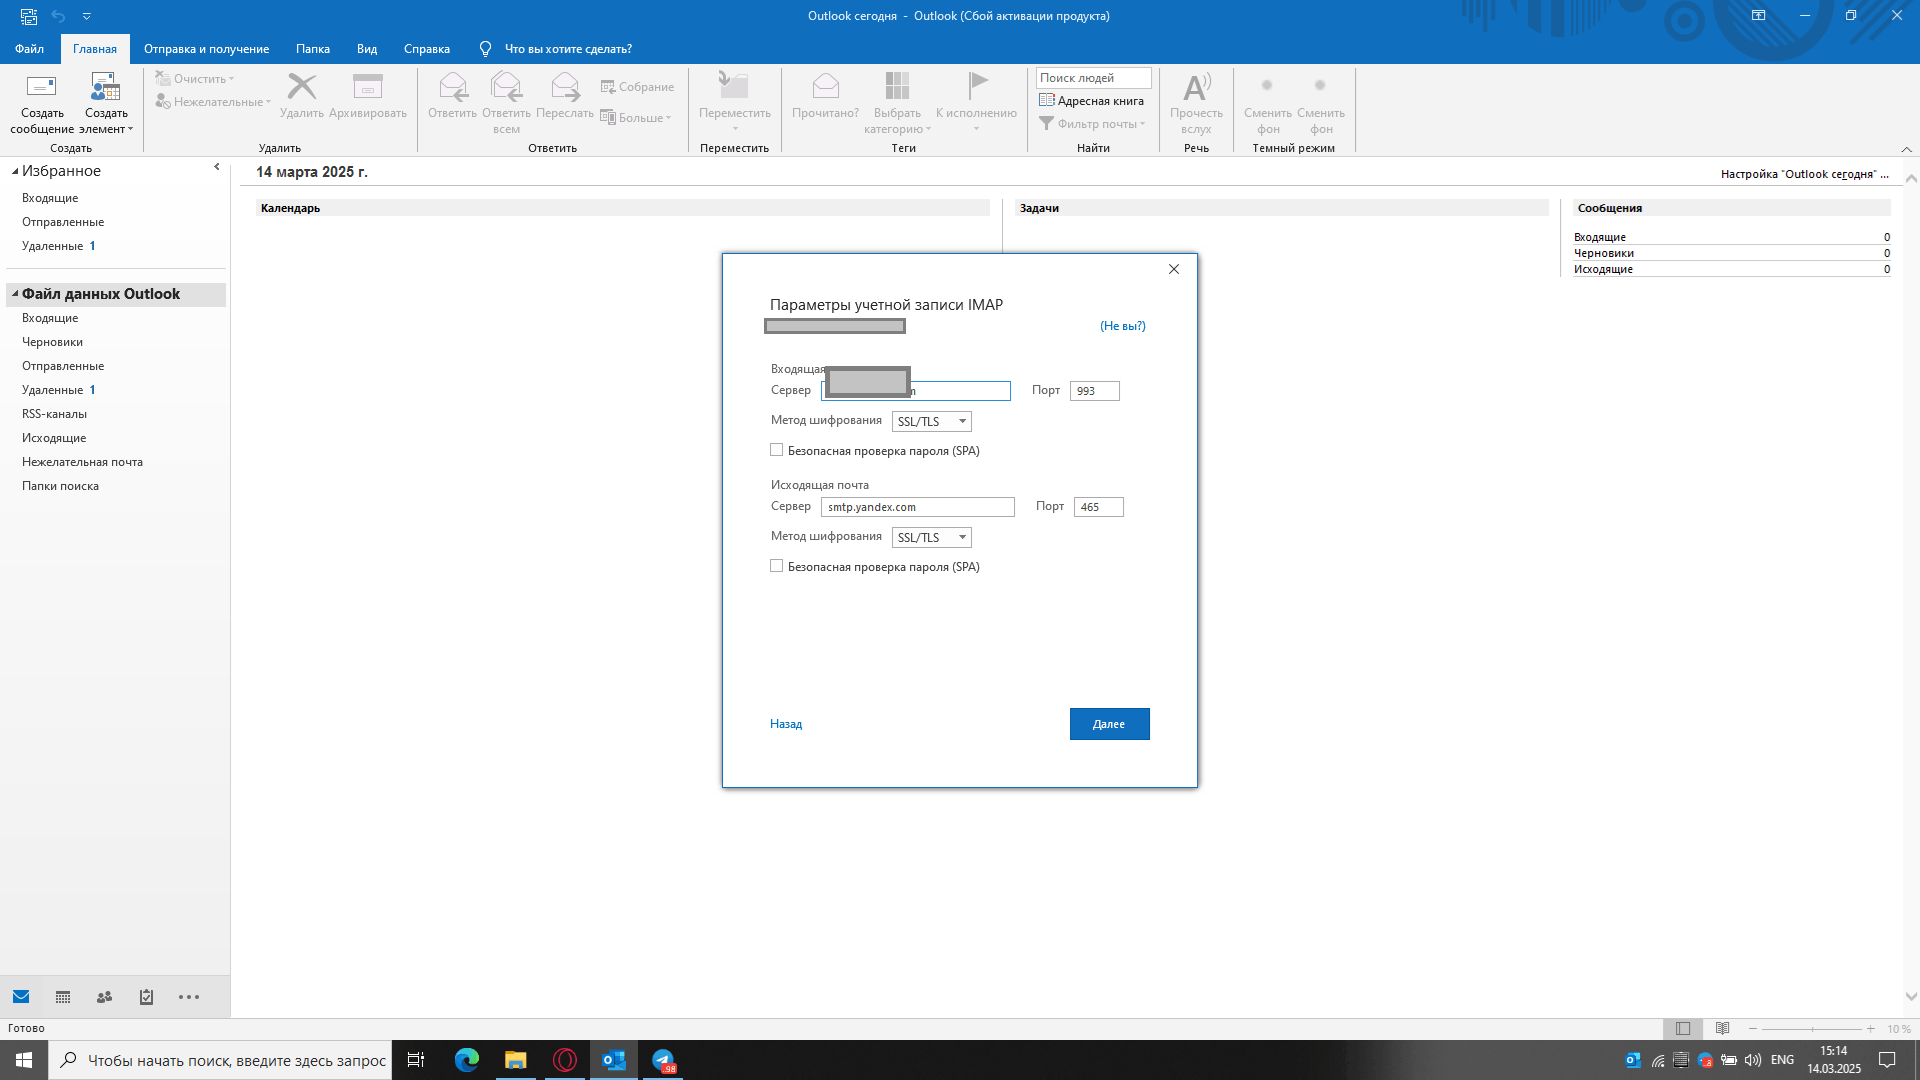1920x1080 pixels.
Task: Open Tasks view in navigation bar
Action: (x=146, y=997)
